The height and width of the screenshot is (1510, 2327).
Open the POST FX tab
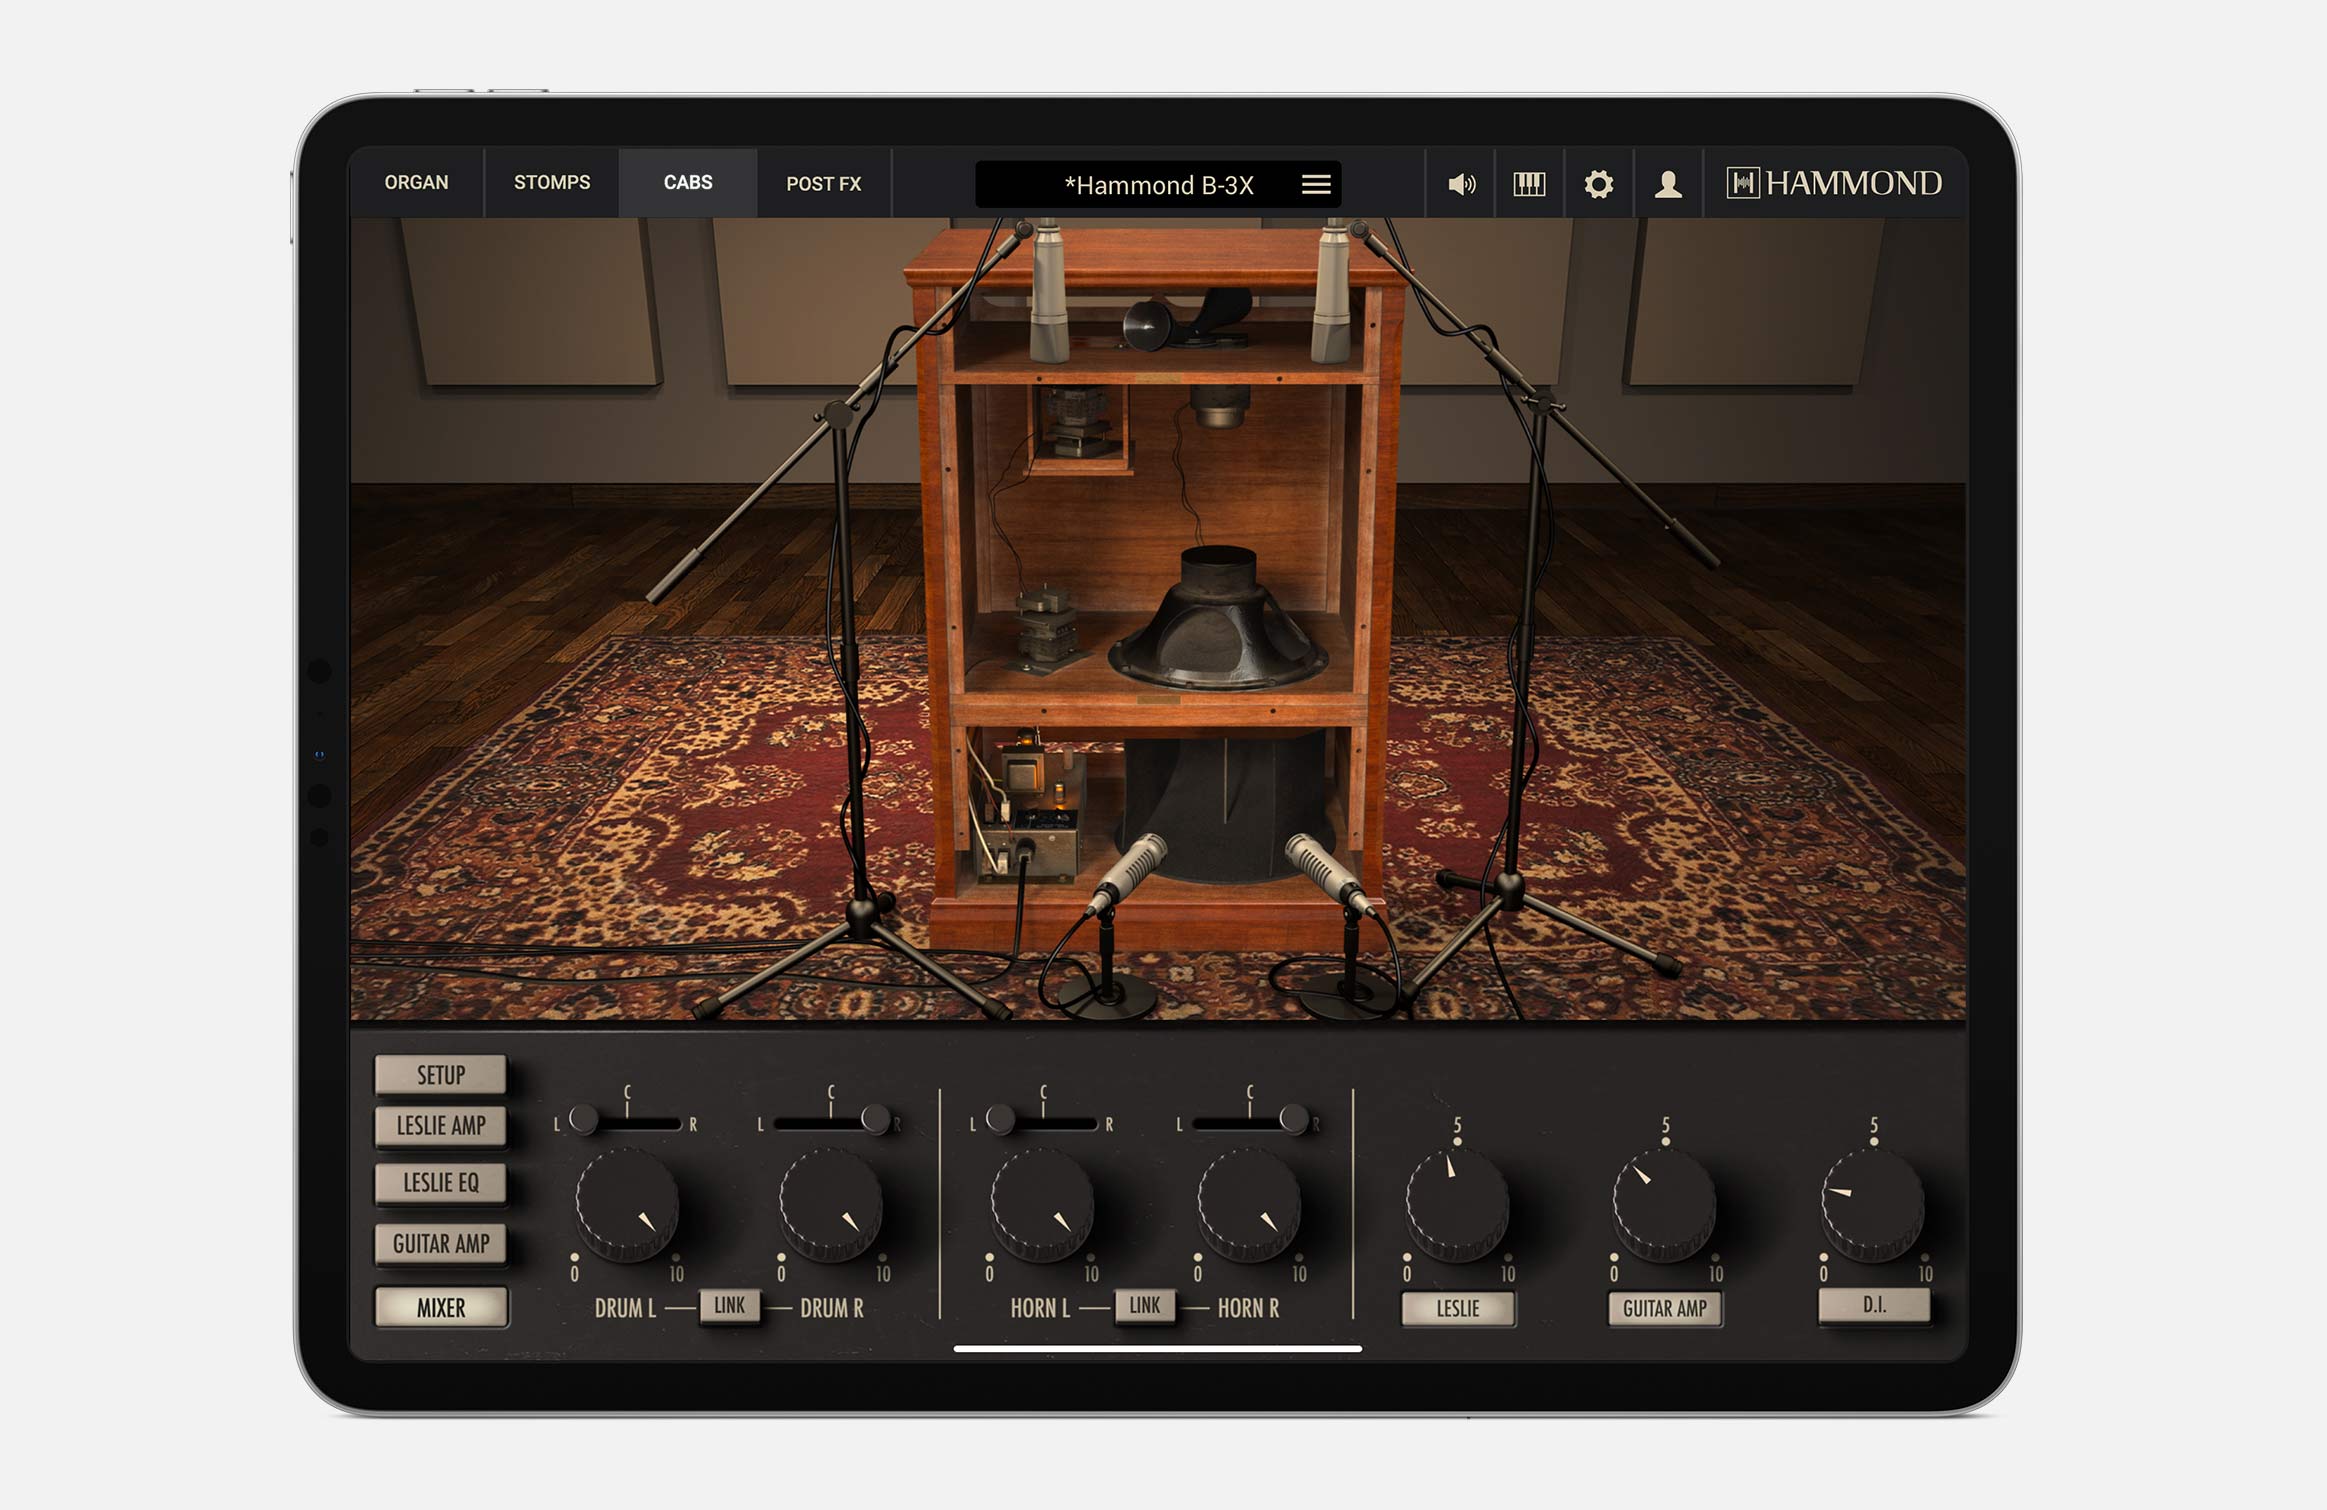[x=823, y=184]
